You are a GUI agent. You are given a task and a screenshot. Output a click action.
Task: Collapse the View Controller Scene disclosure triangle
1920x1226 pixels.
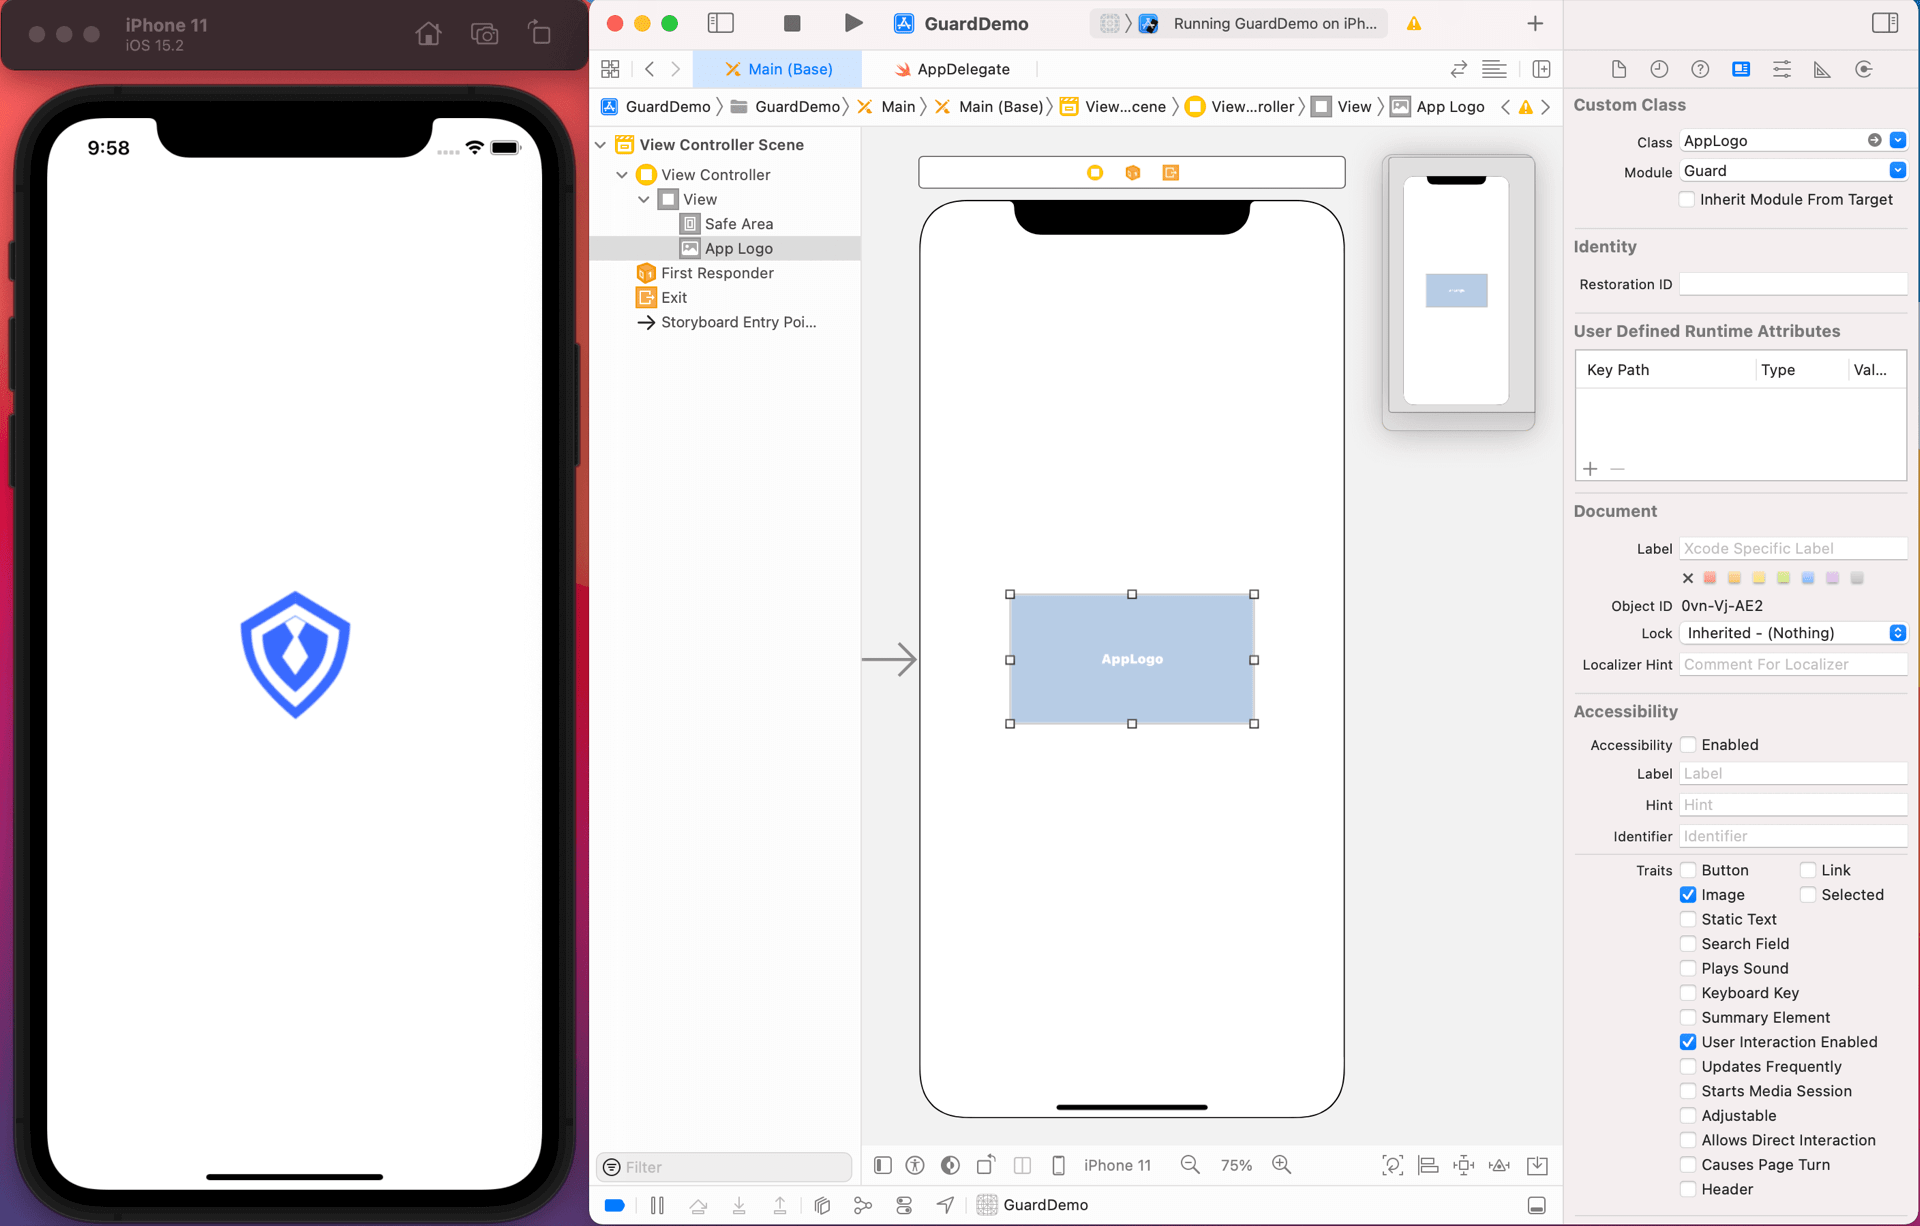pyautogui.click(x=601, y=145)
